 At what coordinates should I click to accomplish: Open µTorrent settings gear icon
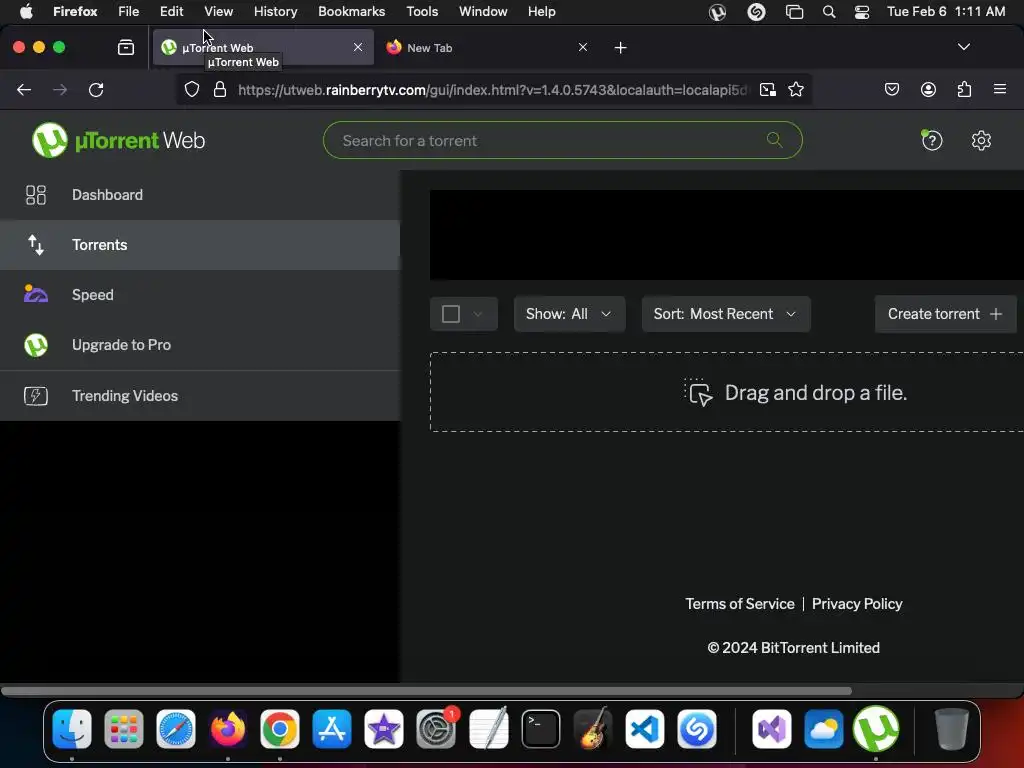(981, 140)
